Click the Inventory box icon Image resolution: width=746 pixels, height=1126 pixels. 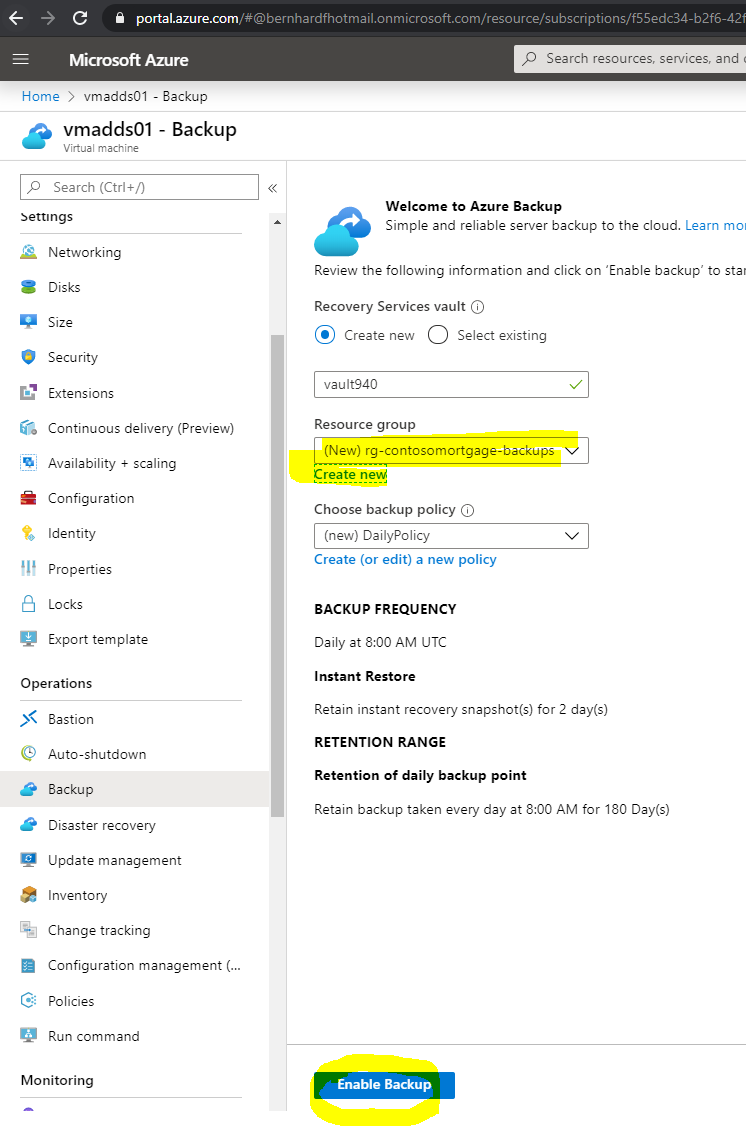[29, 895]
